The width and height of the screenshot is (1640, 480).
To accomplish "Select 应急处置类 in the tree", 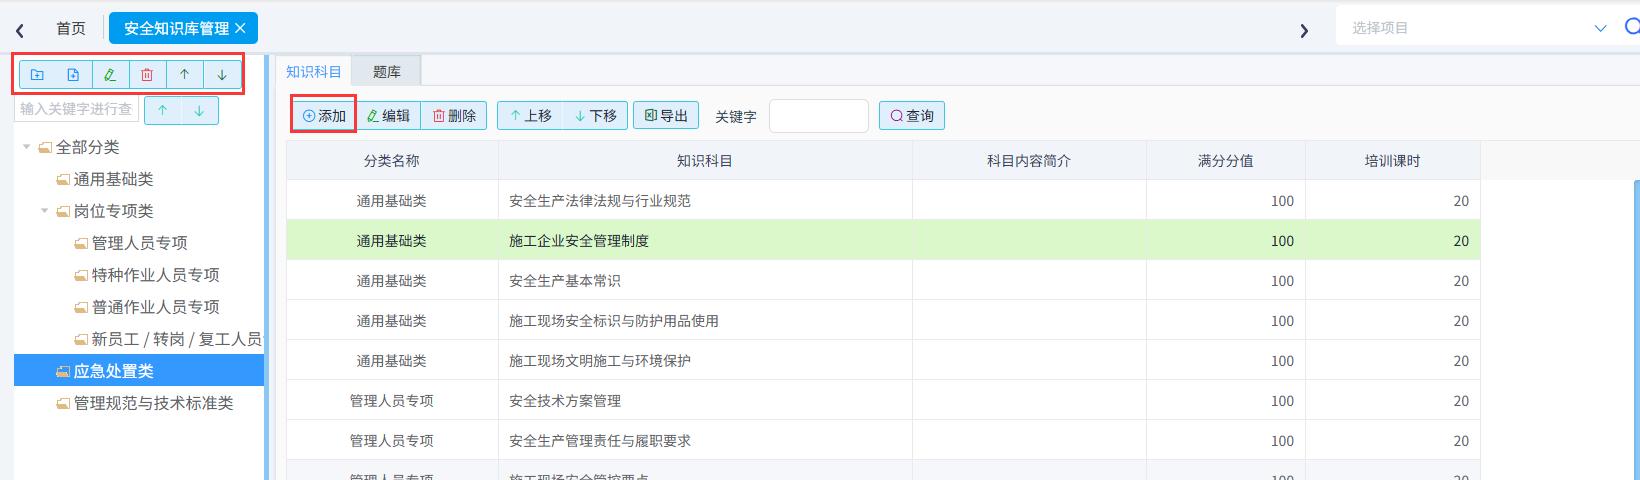I will [x=139, y=371].
